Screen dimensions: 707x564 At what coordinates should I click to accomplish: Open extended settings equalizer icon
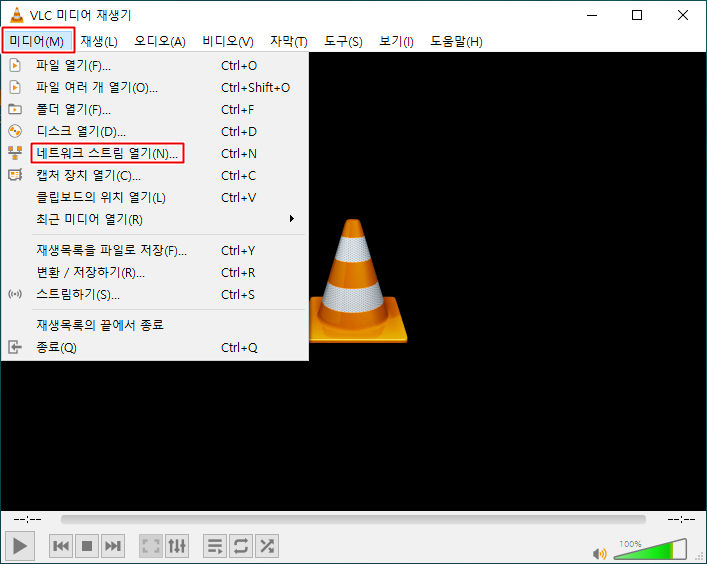pyautogui.click(x=177, y=546)
